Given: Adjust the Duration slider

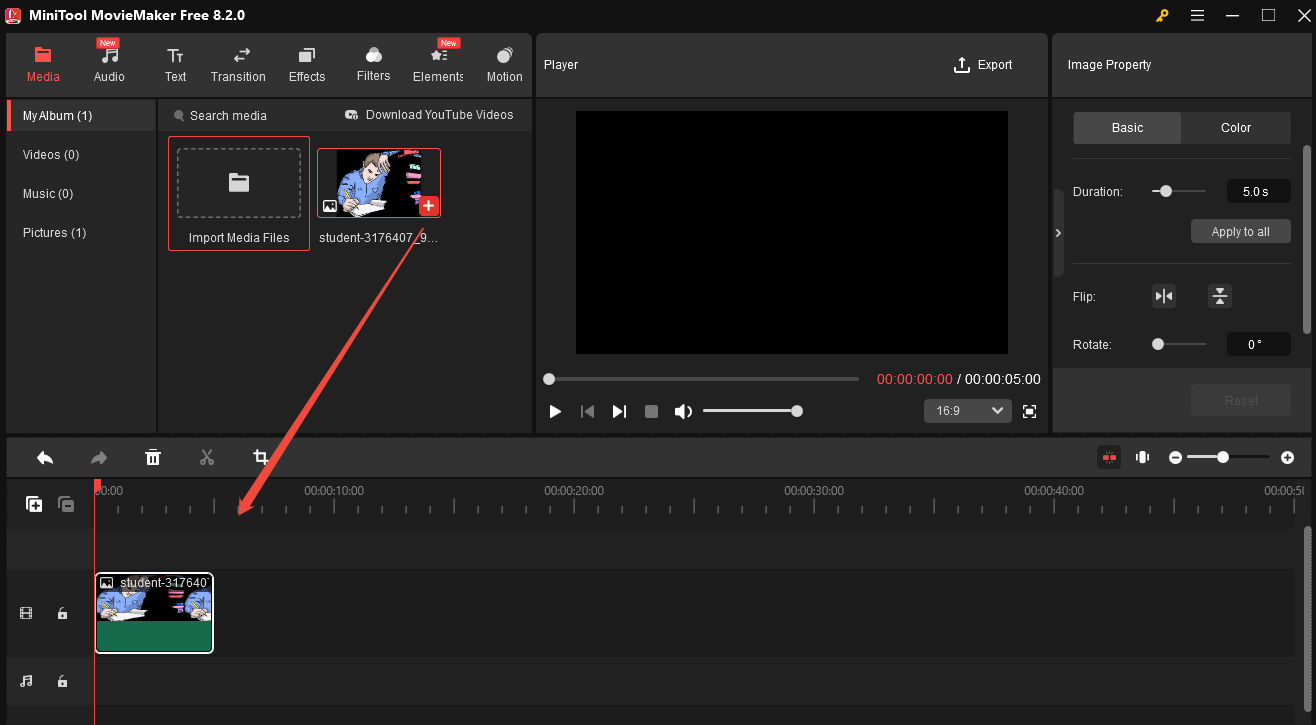Looking at the screenshot, I should point(1178,191).
